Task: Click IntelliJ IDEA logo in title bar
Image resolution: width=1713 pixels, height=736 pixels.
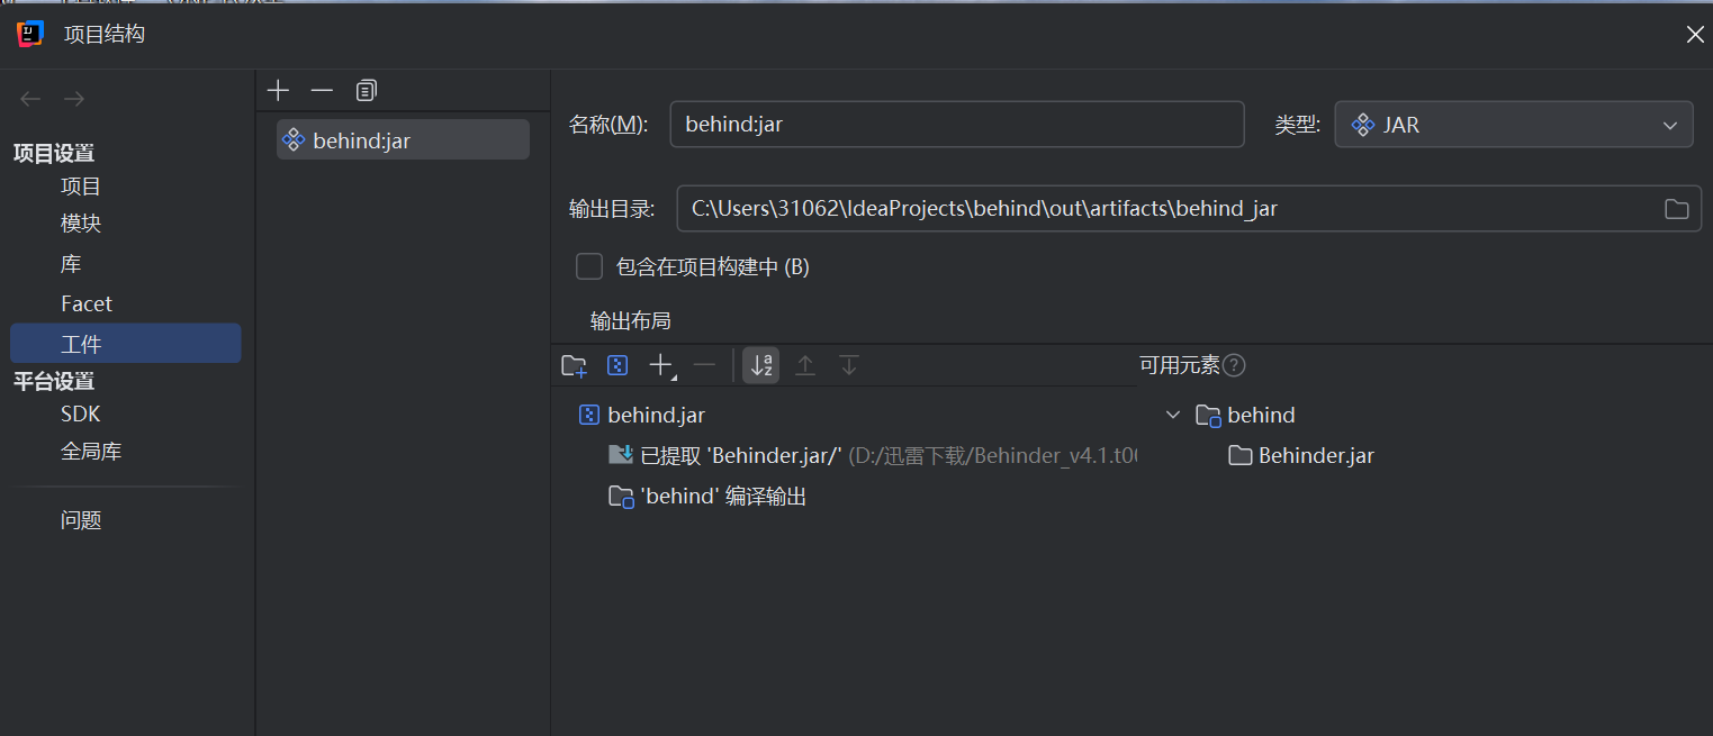Action: [30, 34]
